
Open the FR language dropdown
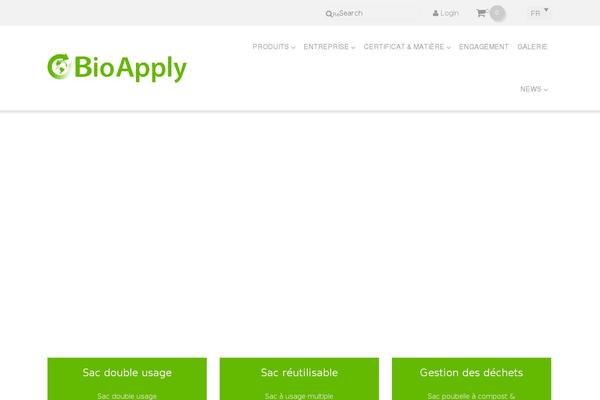click(539, 13)
